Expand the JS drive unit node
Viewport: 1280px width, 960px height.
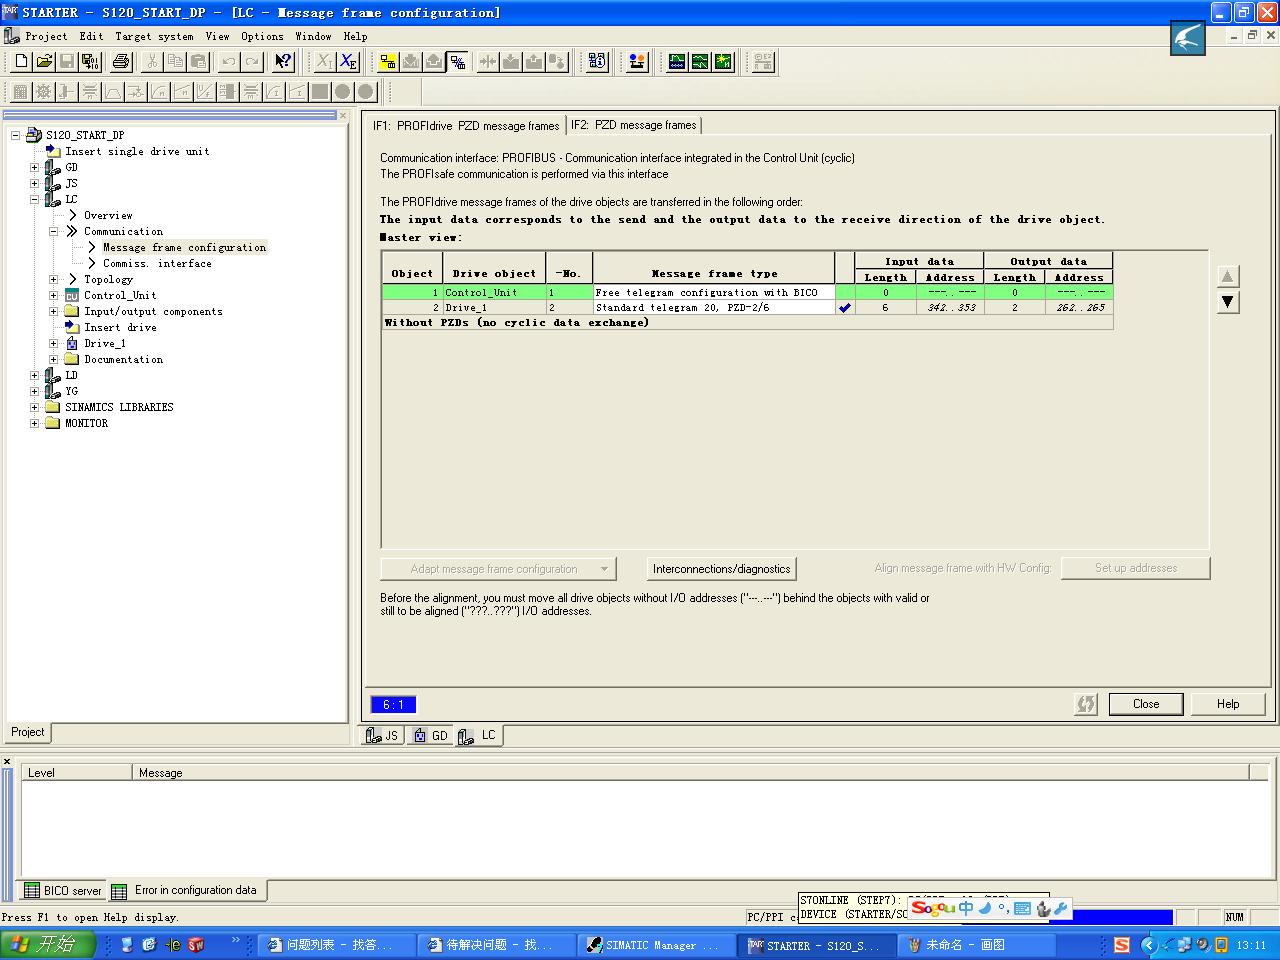tap(34, 183)
